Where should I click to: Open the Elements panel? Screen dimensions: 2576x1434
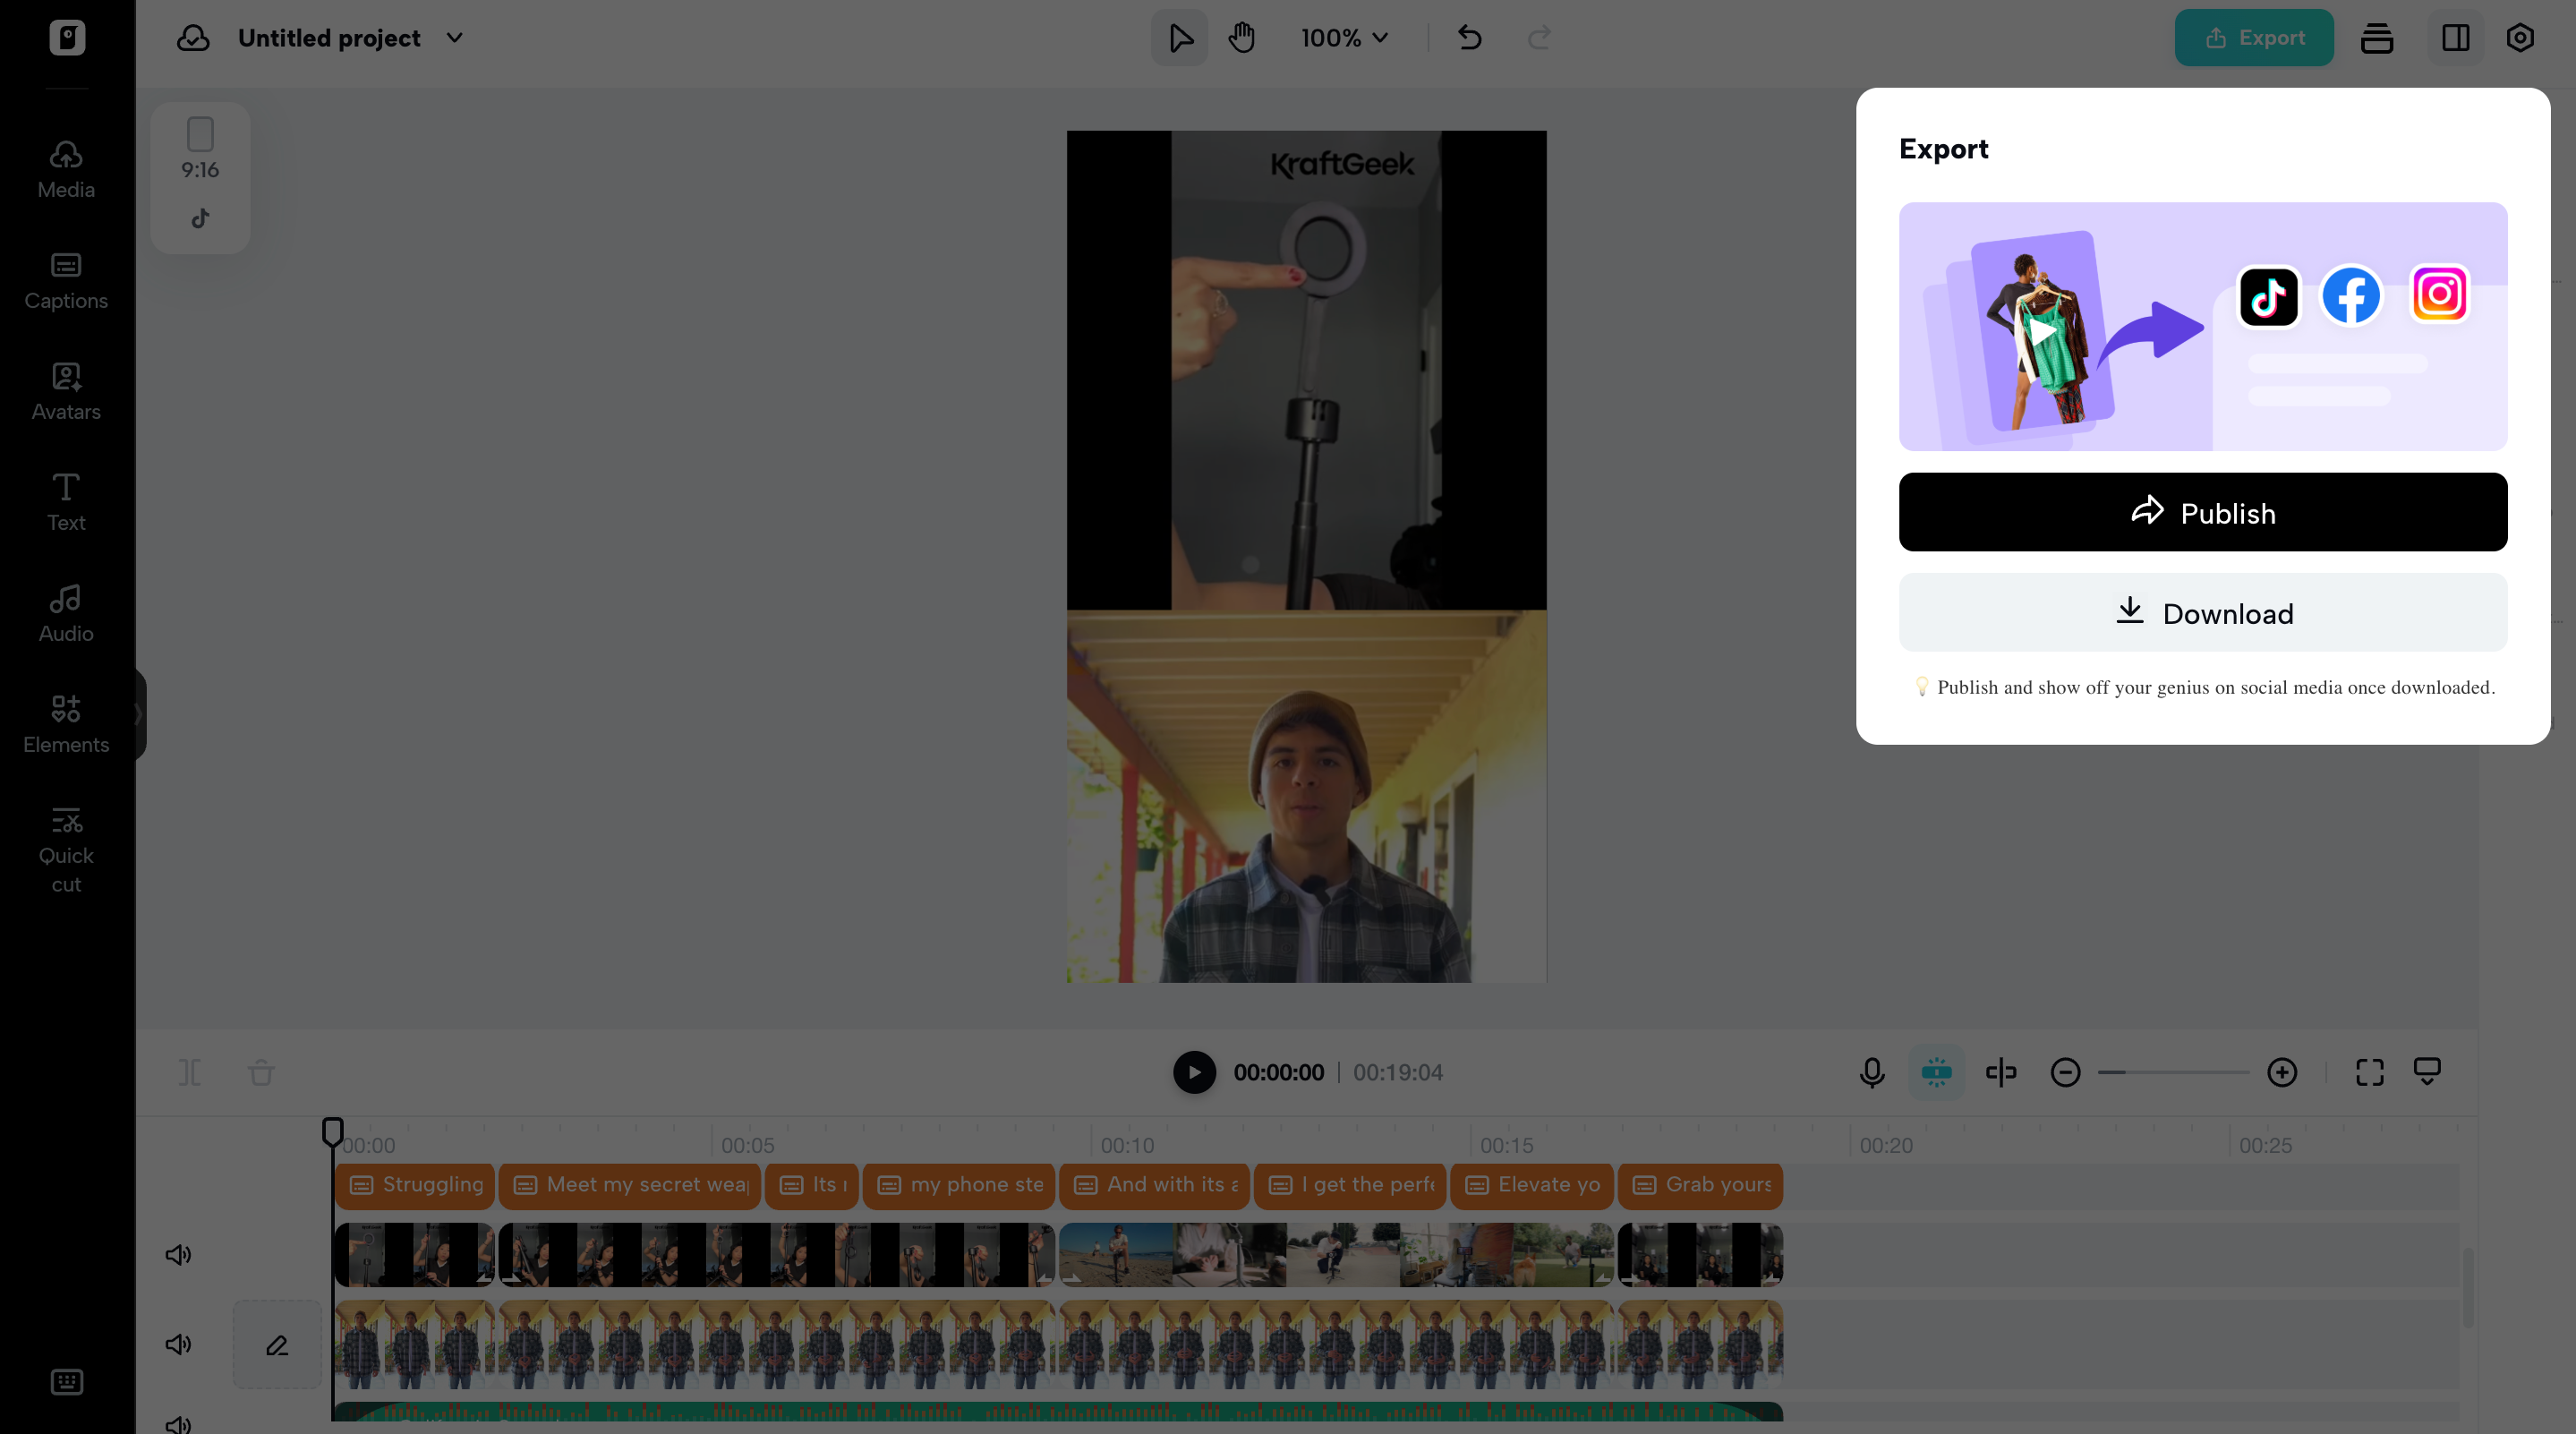[66, 725]
